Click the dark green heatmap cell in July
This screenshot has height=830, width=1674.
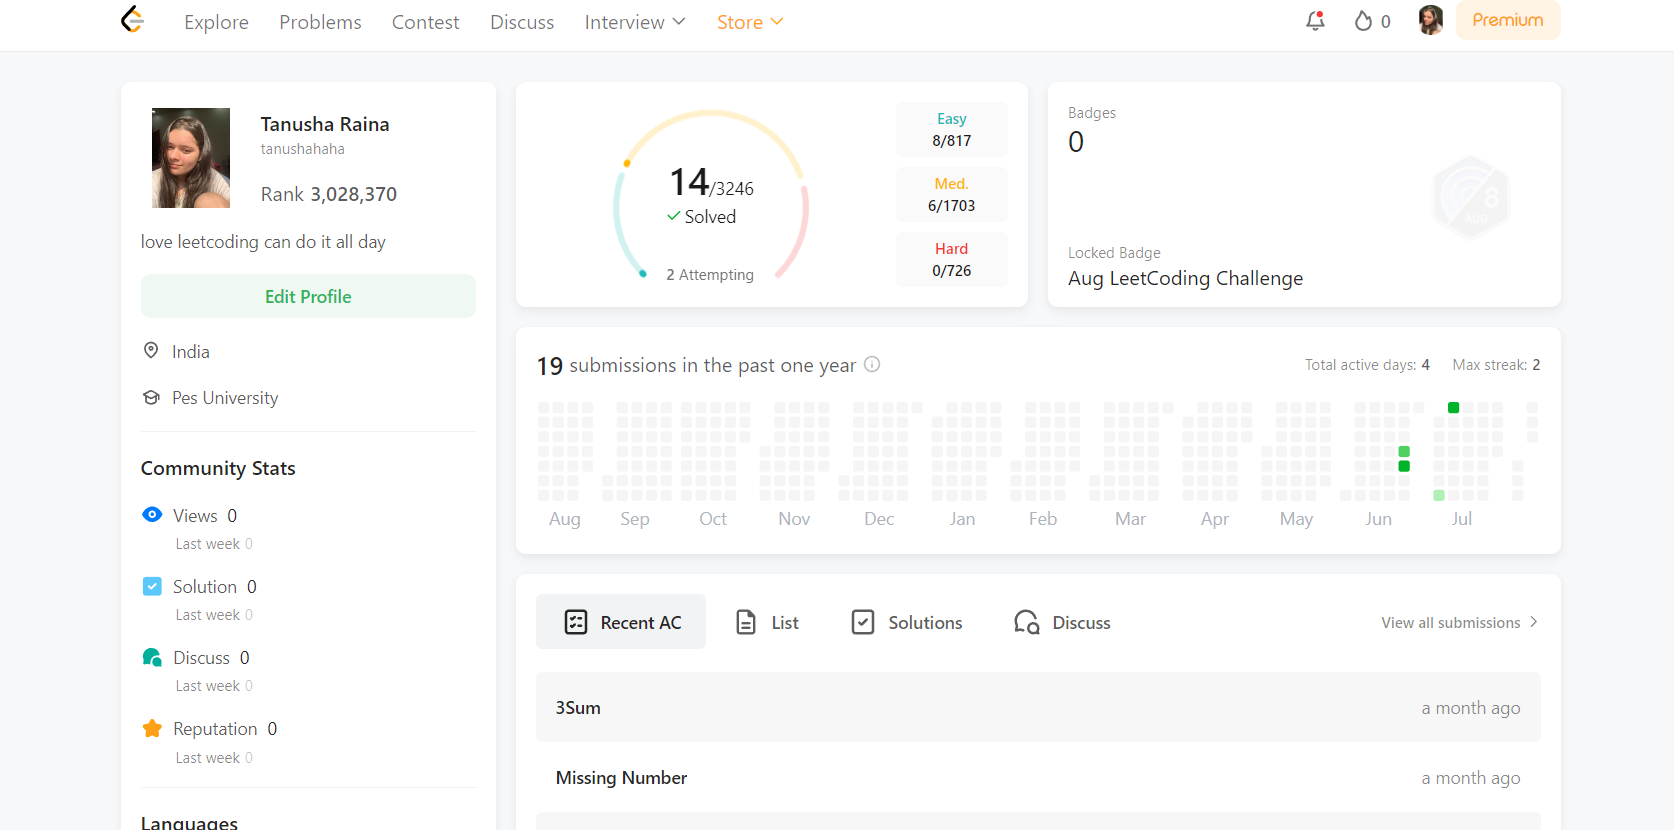[1454, 408]
